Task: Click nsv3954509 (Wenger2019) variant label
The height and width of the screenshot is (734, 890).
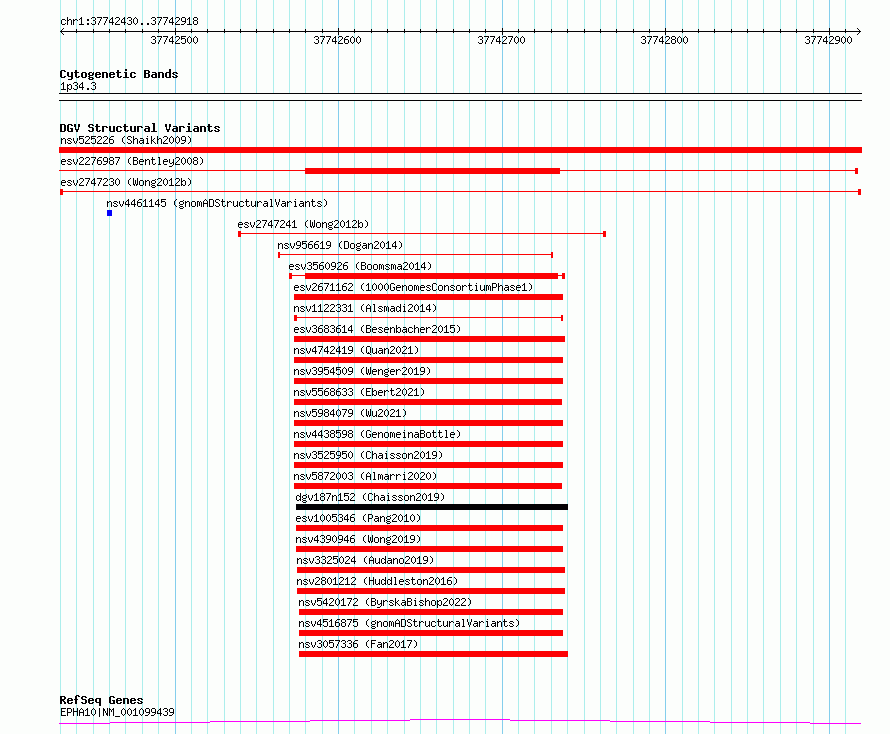Action: point(362,371)
